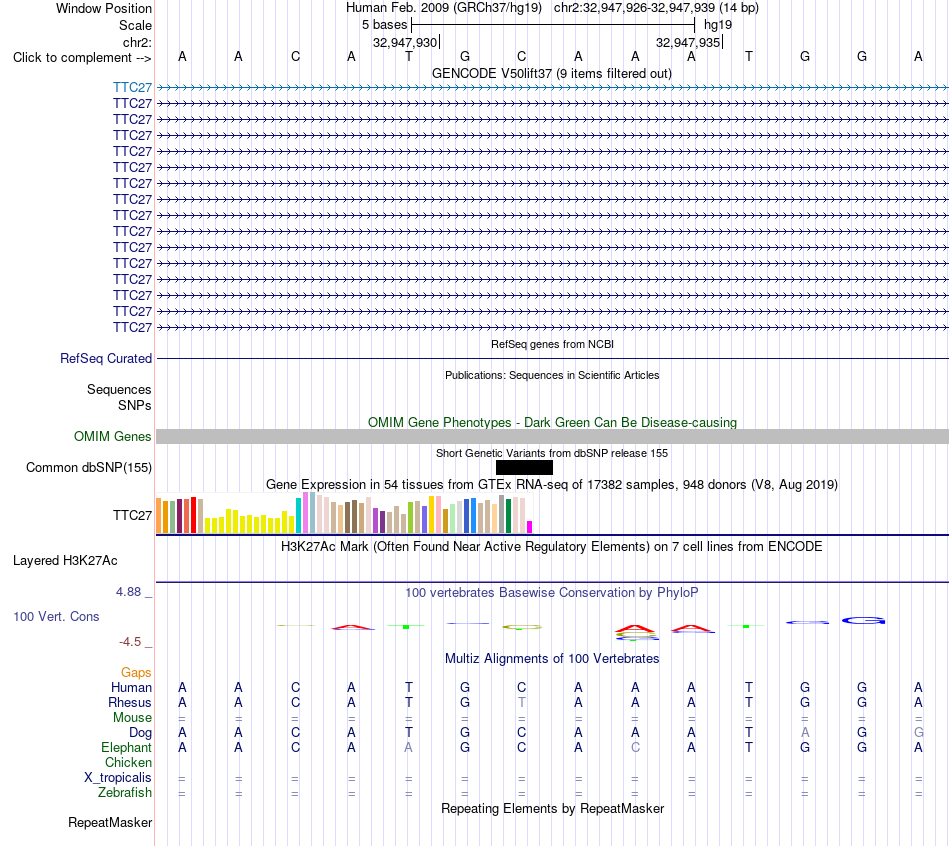Image resolution: width=950 pixels, height=846 pixels.
Task: Click the TTC27 label beside the GTEx bar chart
Action: 132,515
